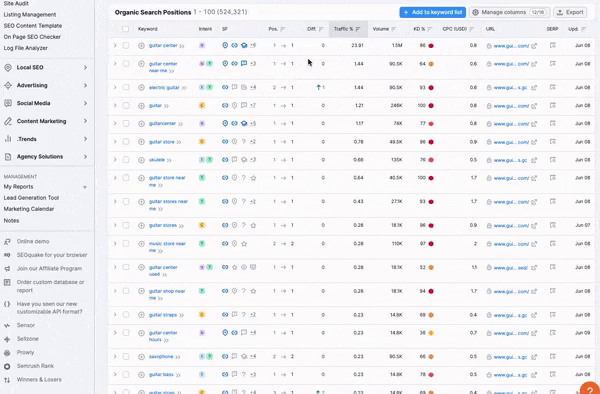
Task: Open external URL link for electric guitar row
Action: [534, 88]
